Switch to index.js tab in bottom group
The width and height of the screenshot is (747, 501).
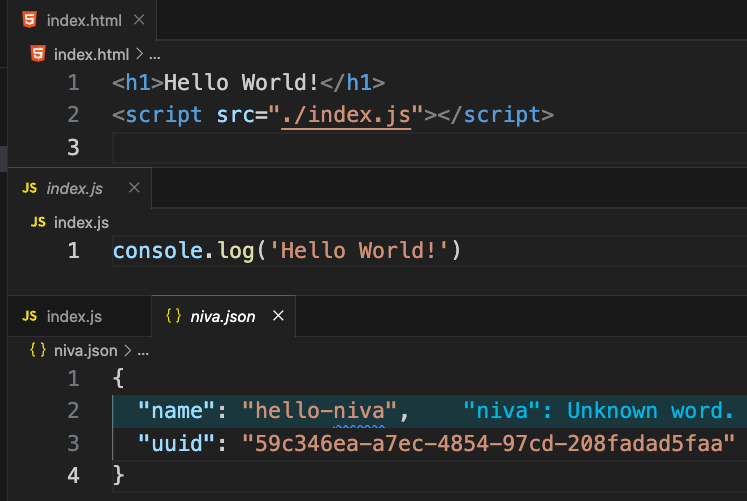tap(80, 316)
